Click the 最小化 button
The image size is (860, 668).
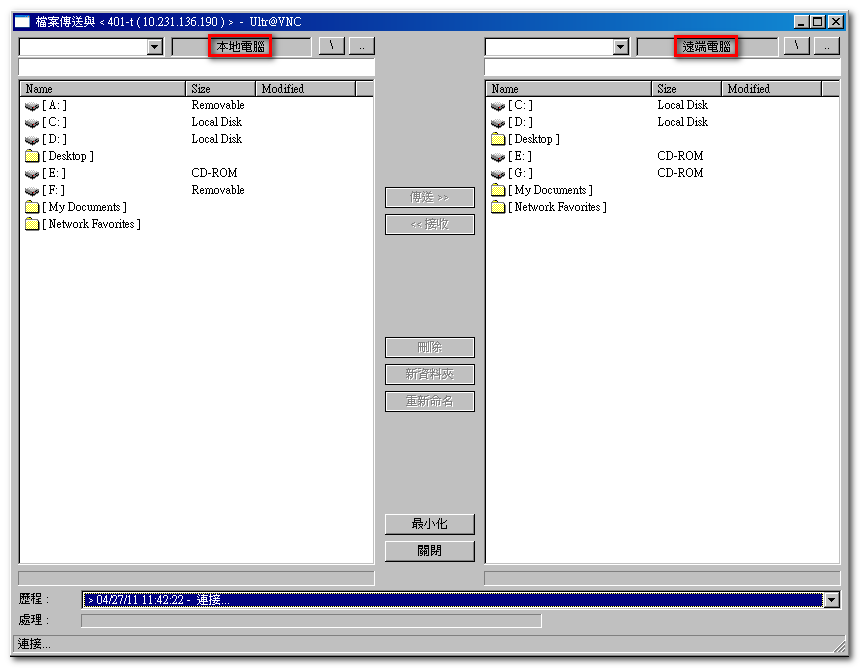pos(429,524)
